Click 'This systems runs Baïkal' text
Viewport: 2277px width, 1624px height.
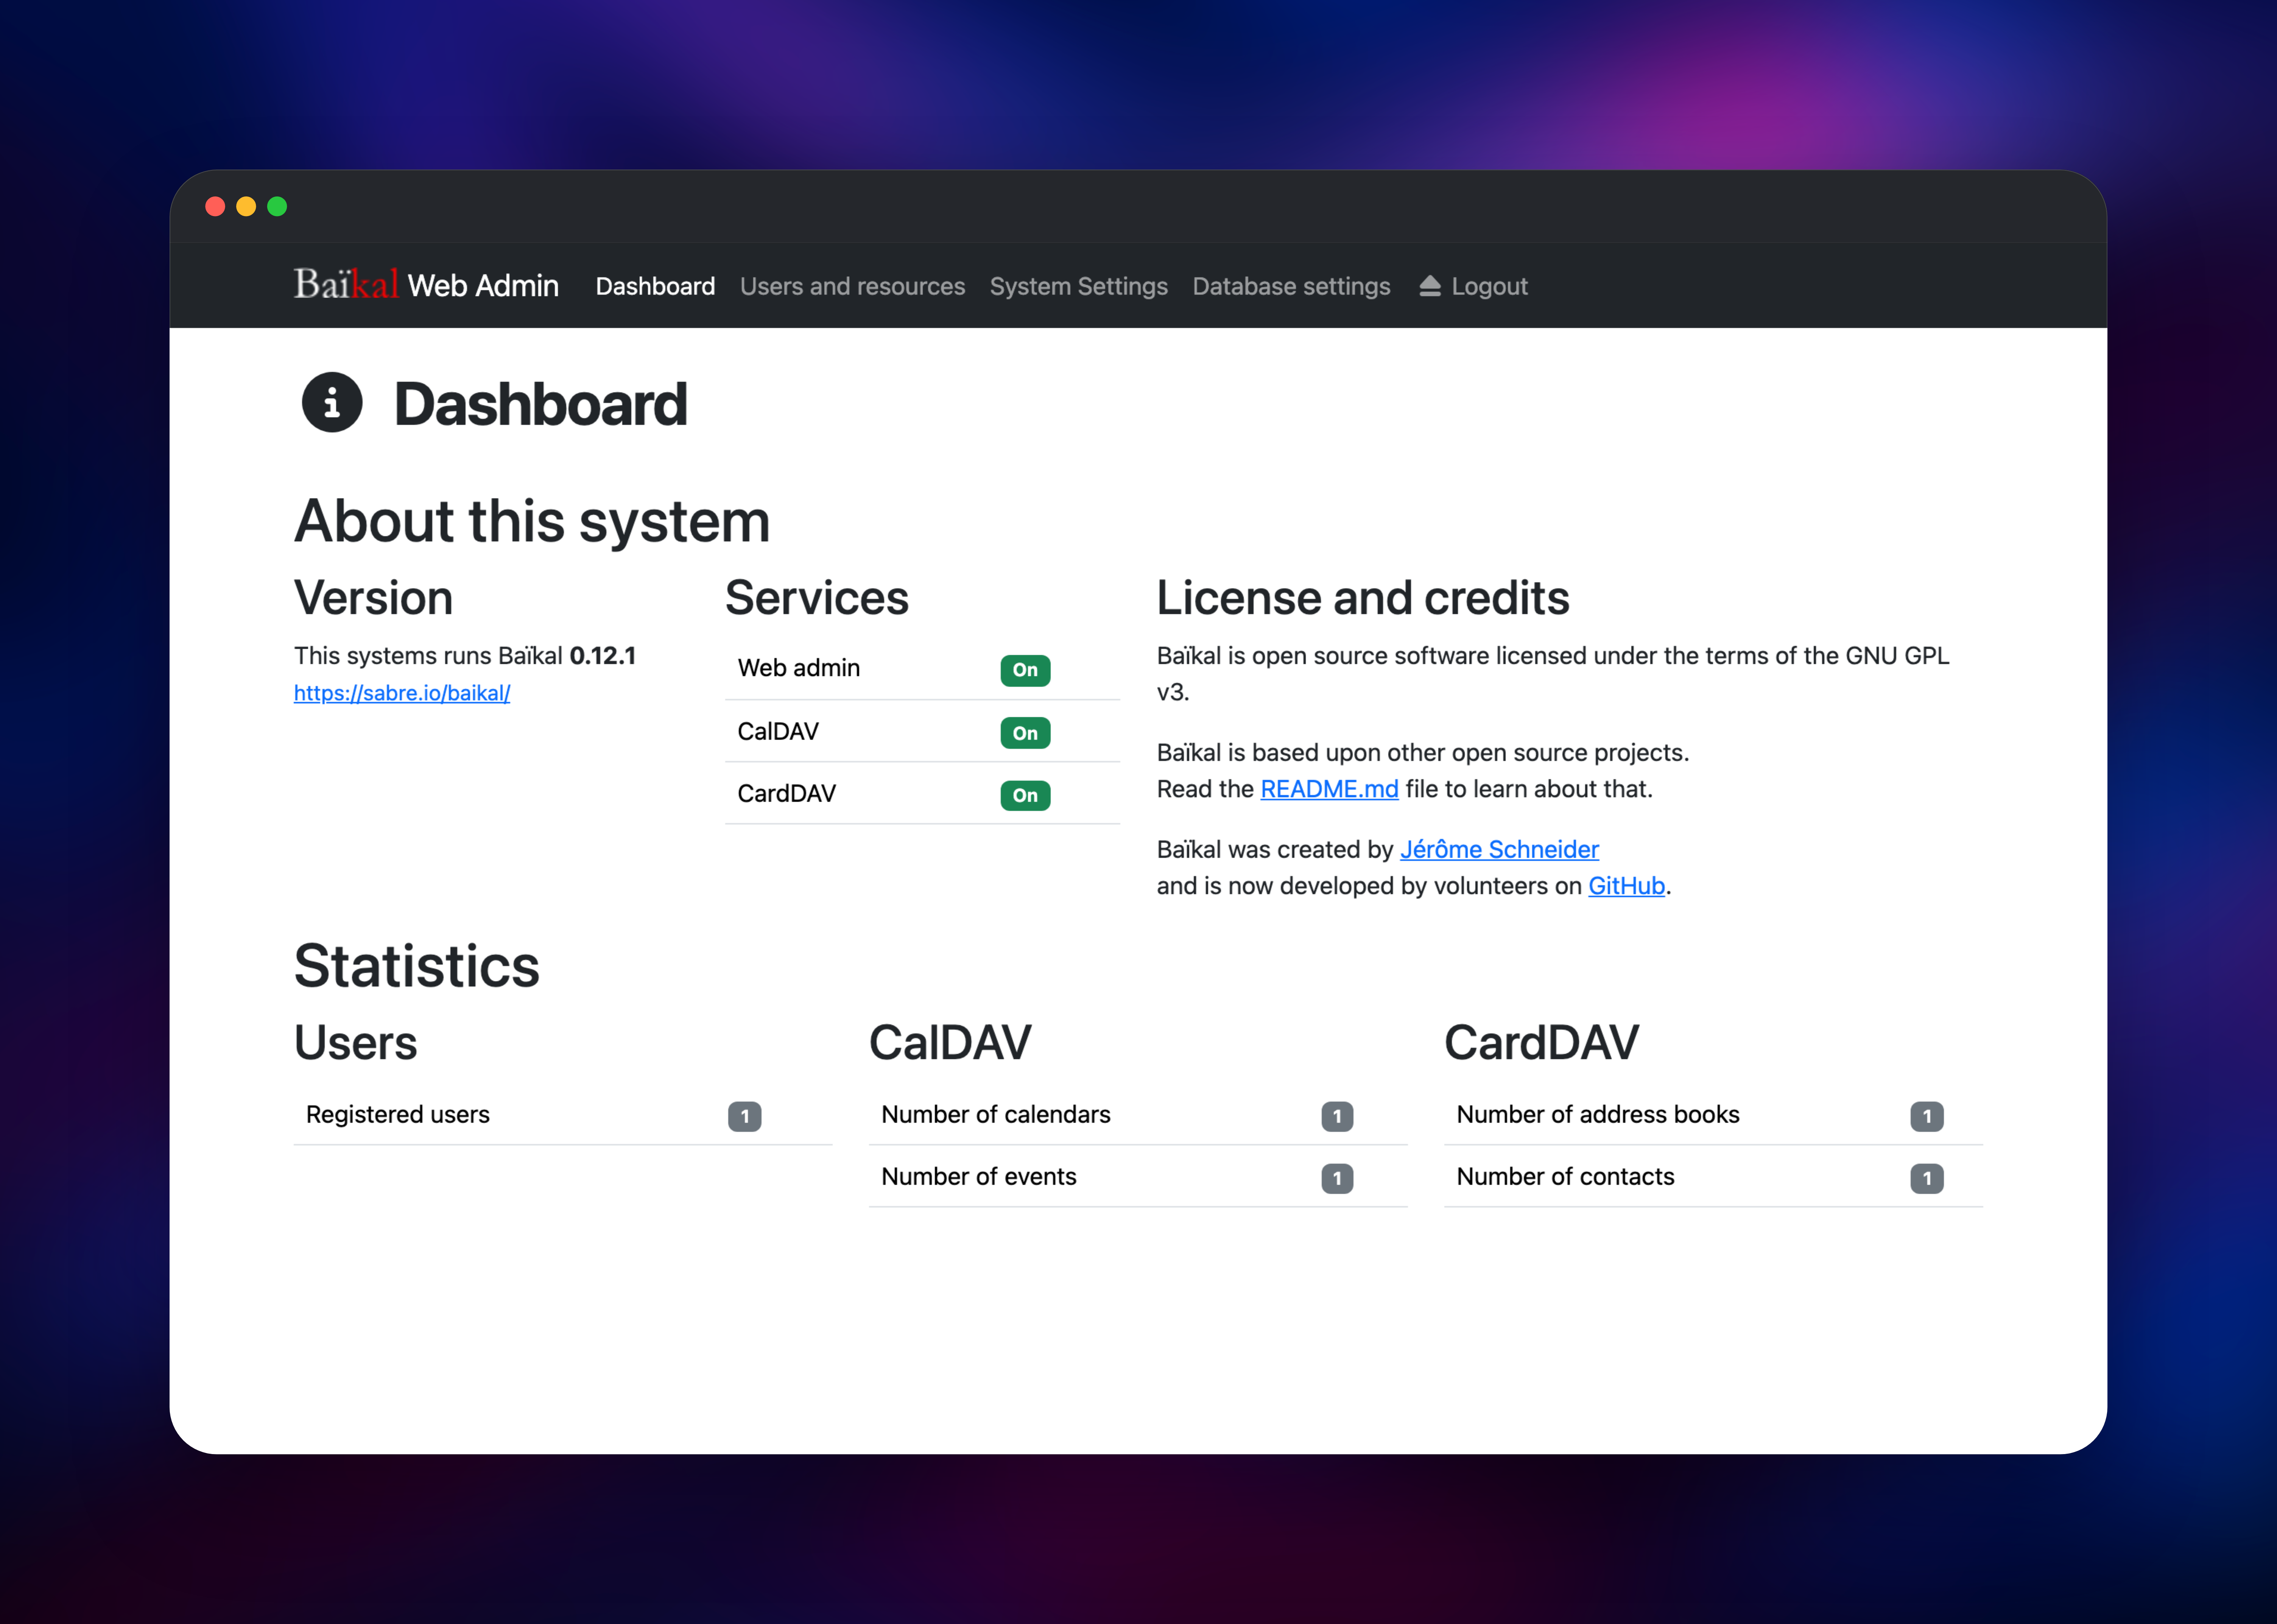pyautogui.click(x=429, y=656)
